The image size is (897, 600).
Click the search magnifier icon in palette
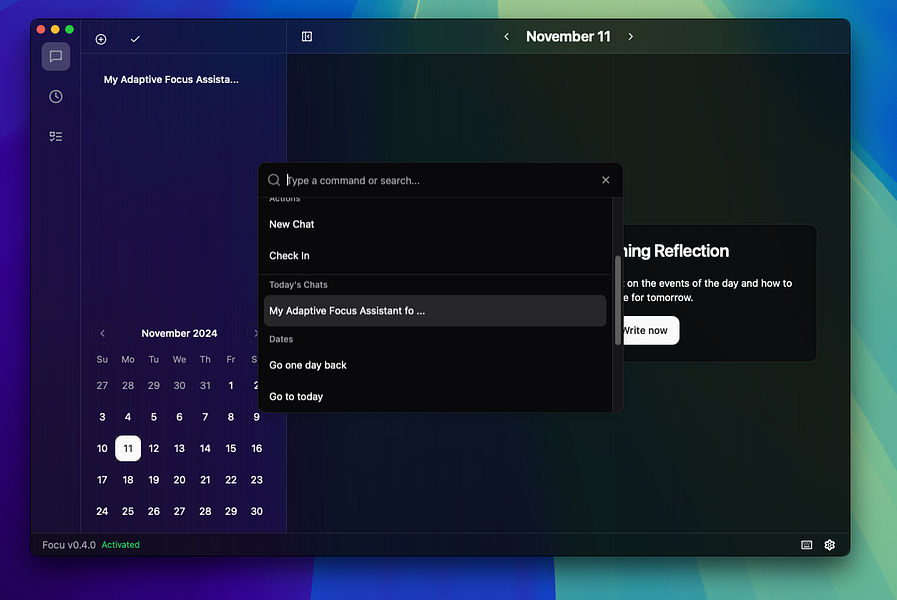pos(274,180)
